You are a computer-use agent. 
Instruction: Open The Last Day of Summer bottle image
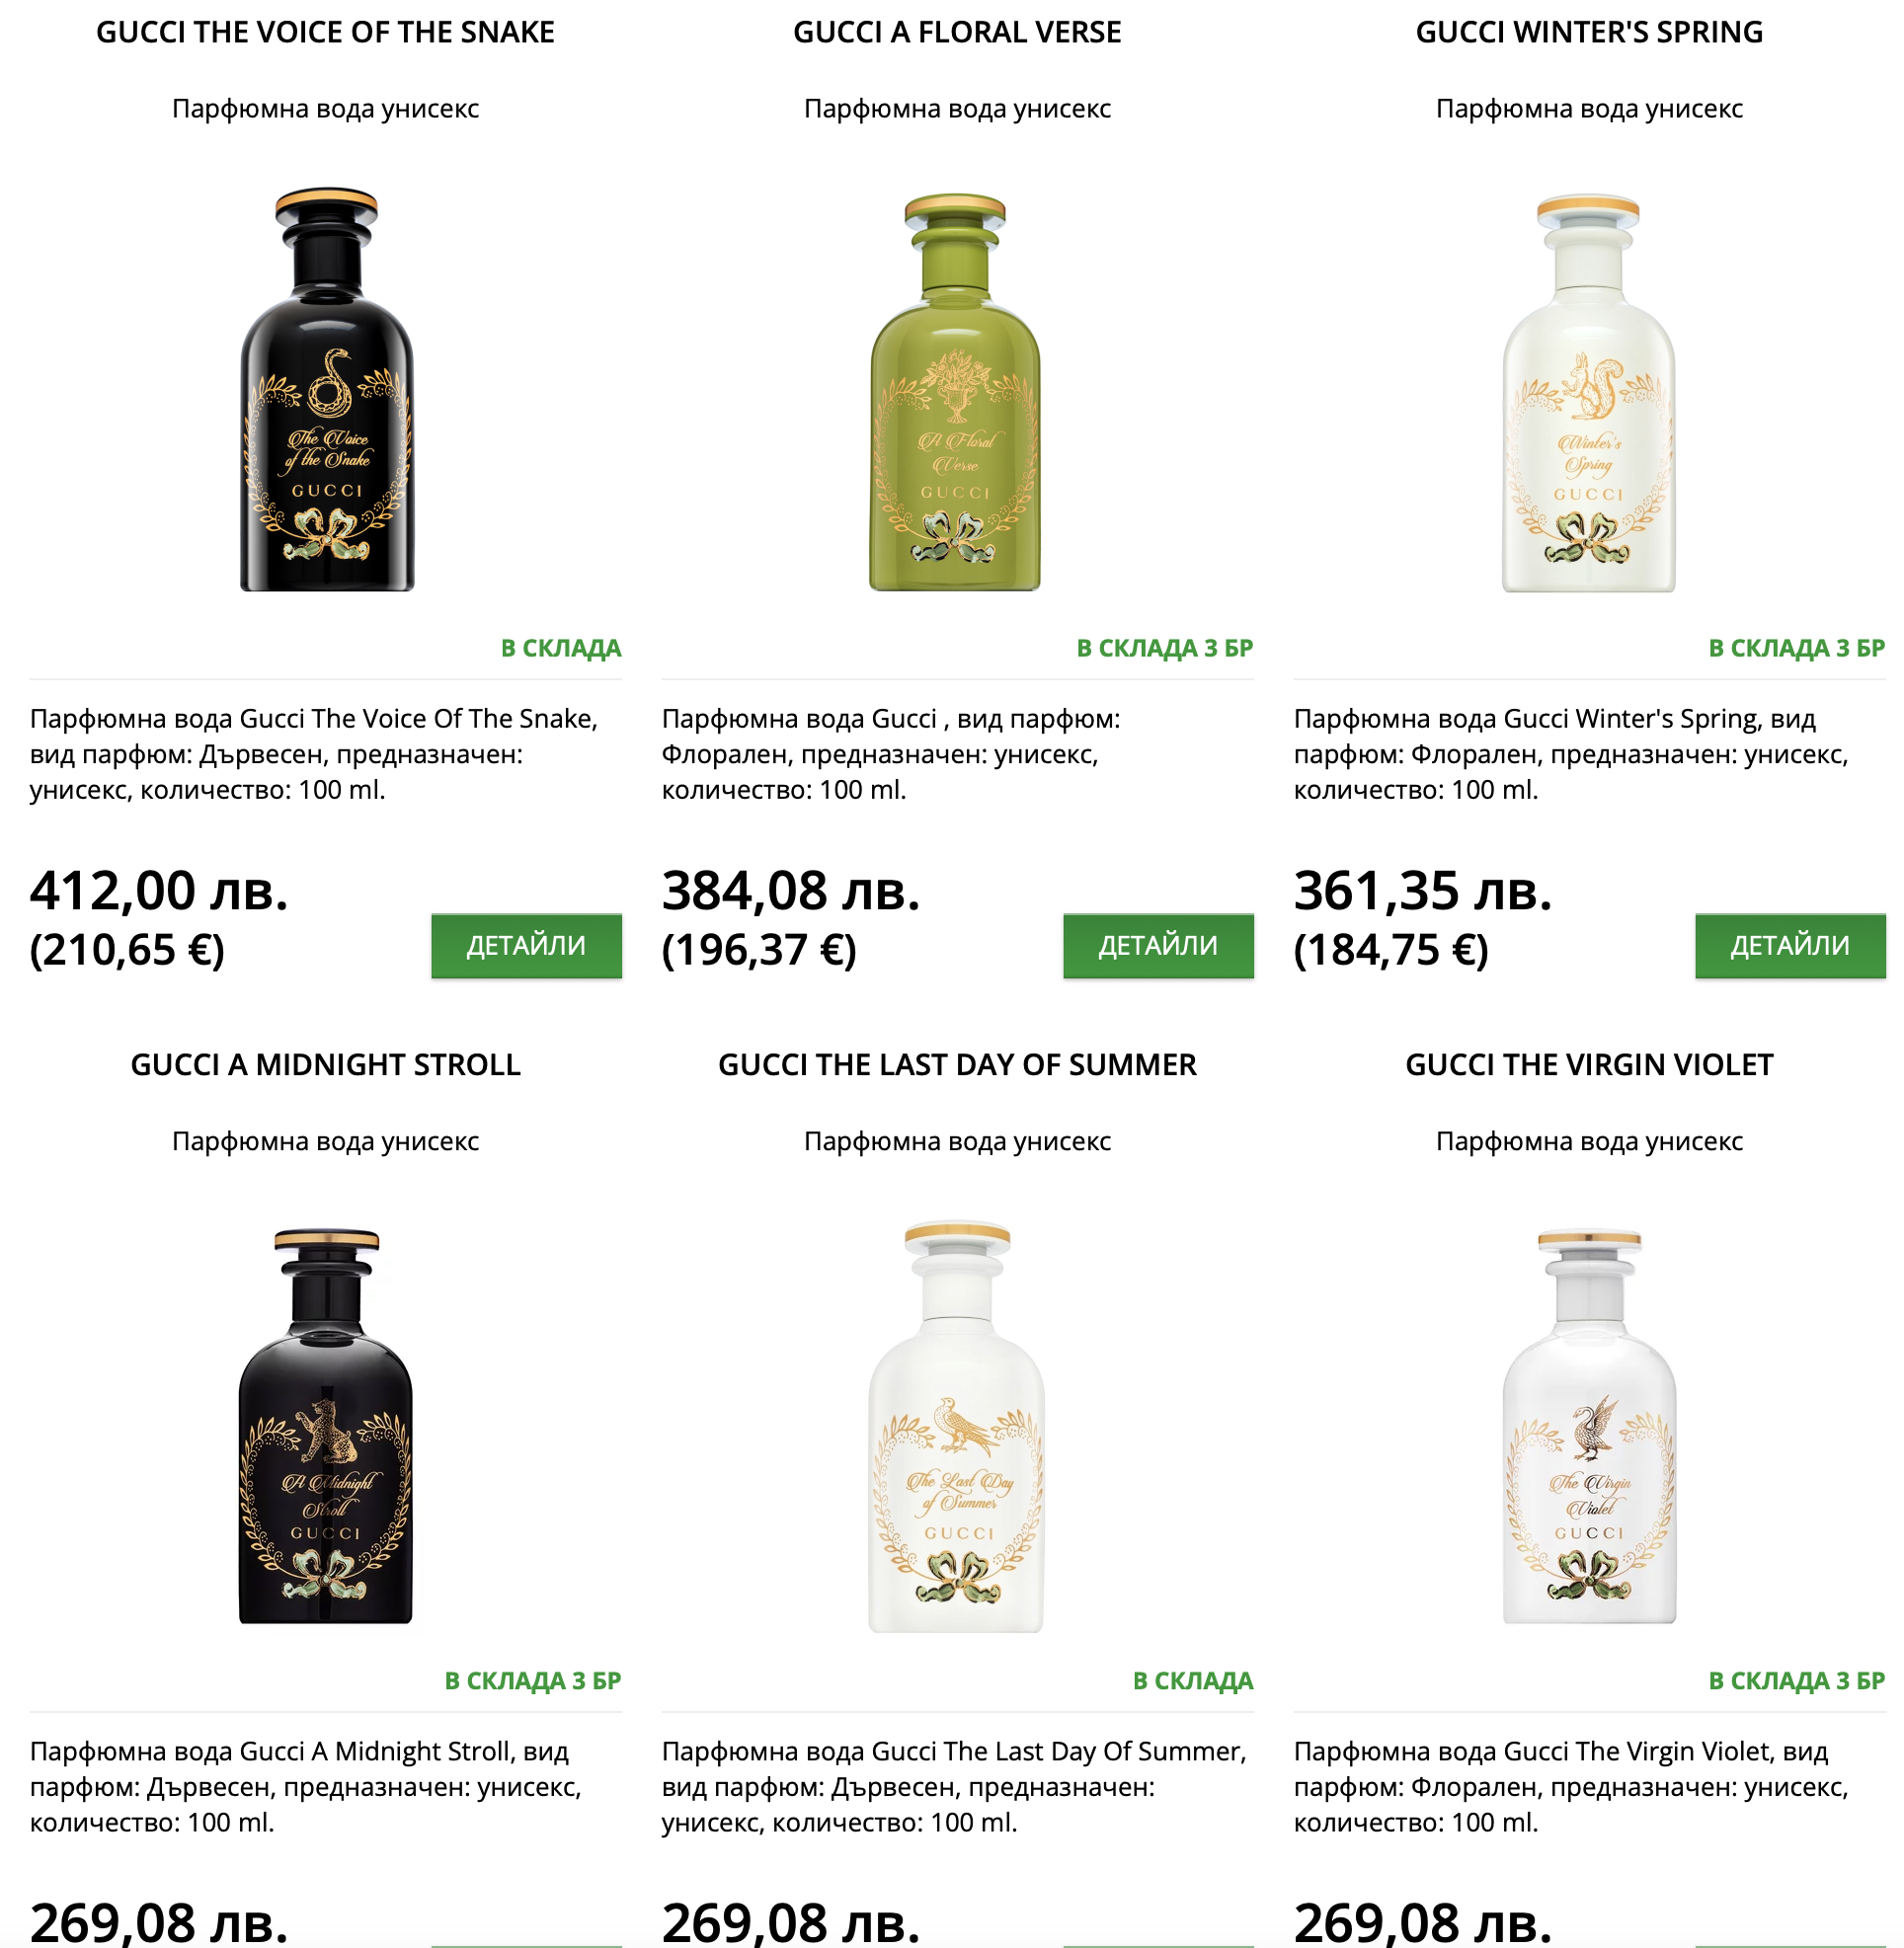[956, 1426]
